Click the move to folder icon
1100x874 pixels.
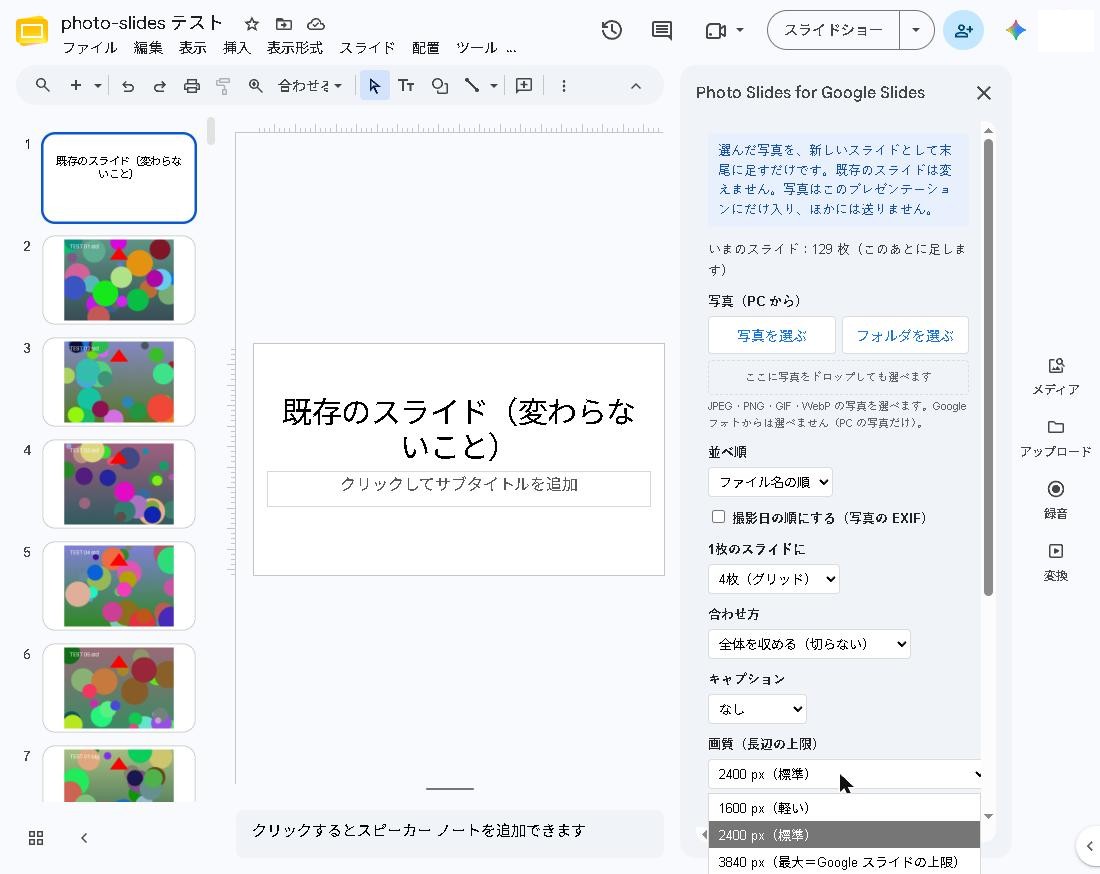point(283,25)
